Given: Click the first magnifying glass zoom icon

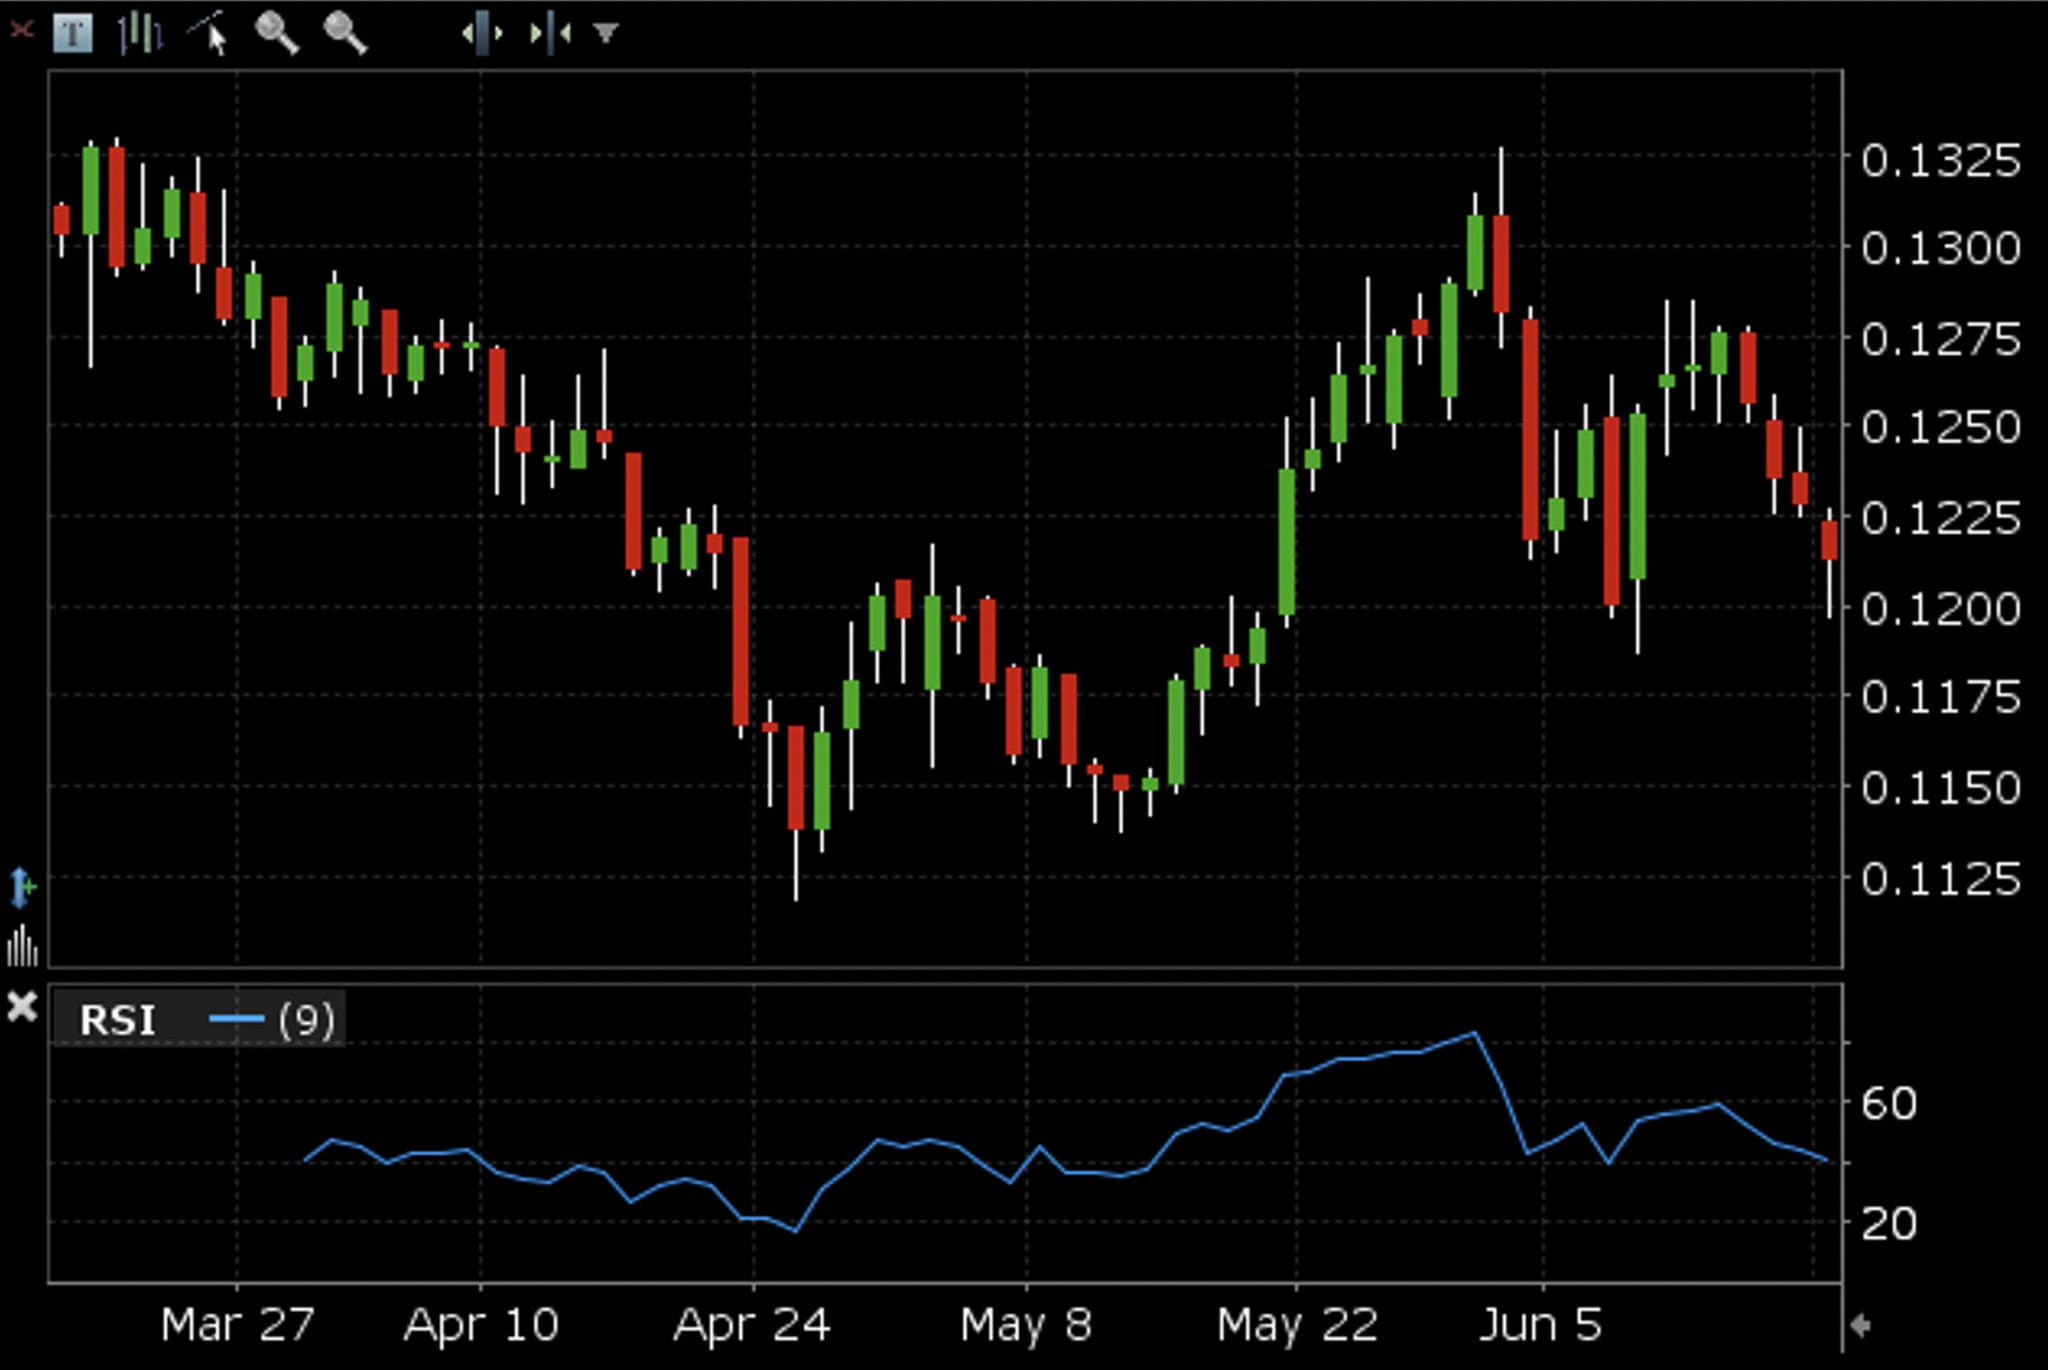Looking at the screenshot, I should (276, 32).
